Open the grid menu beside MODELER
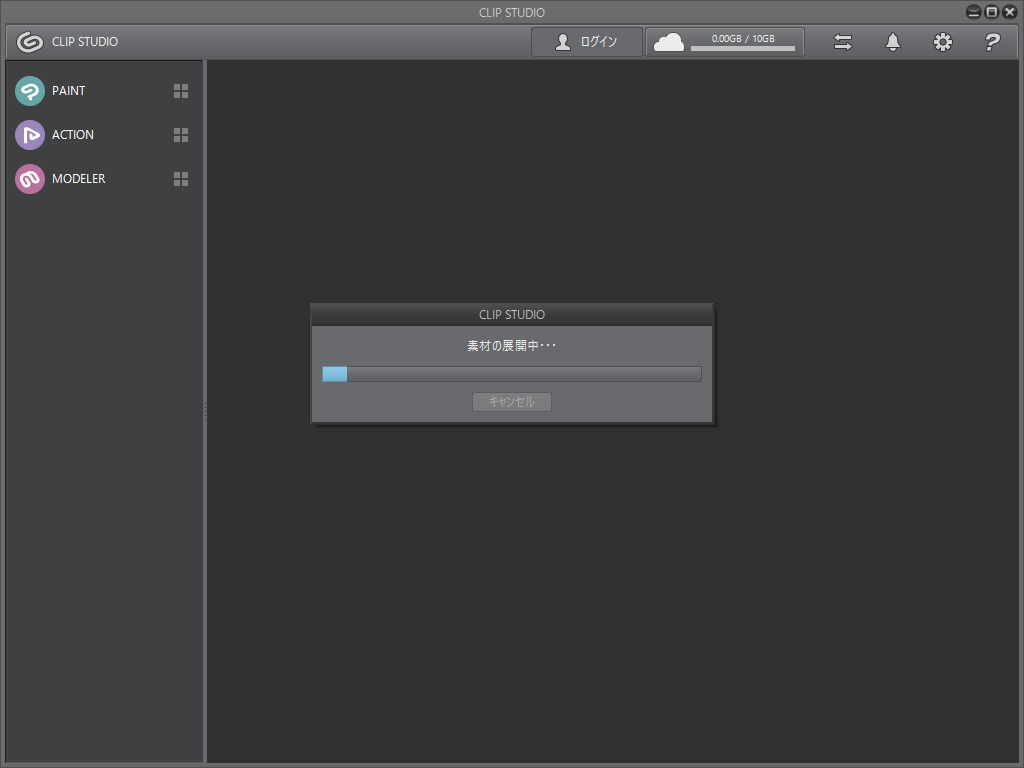Viewport: 1024px width, 768px height. 181,179
